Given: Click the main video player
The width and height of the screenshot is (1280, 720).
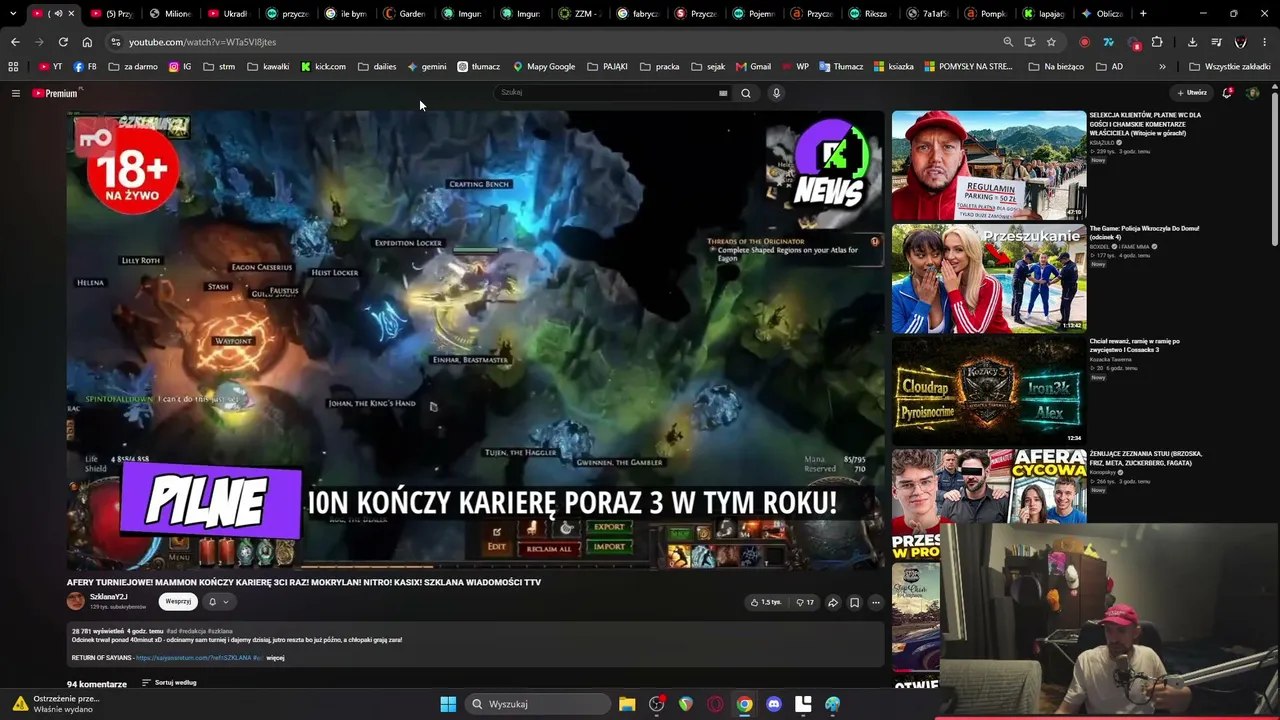Looking at the screenshot, I should (476, 340).
